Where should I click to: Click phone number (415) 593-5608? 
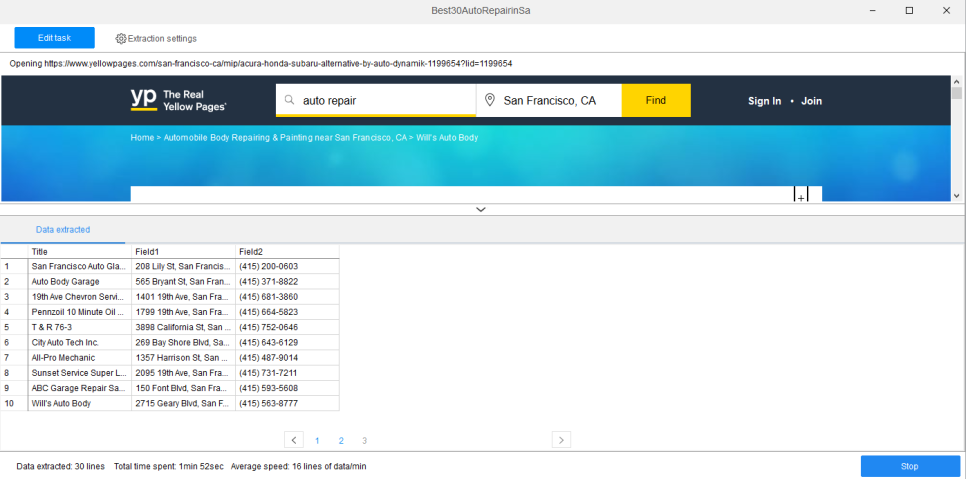tap(287, 388)
